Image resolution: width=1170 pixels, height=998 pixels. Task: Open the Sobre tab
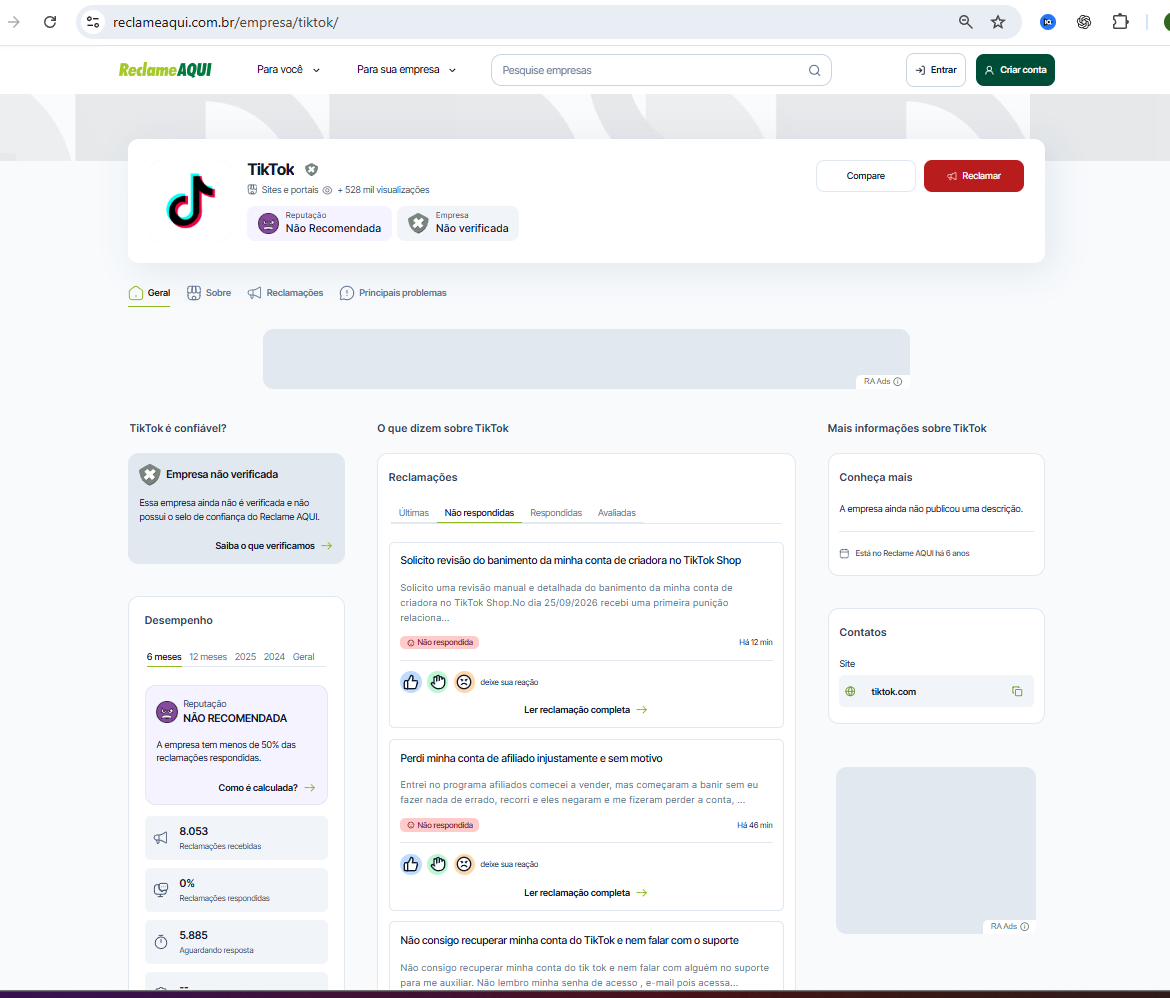tap(209, 293)
